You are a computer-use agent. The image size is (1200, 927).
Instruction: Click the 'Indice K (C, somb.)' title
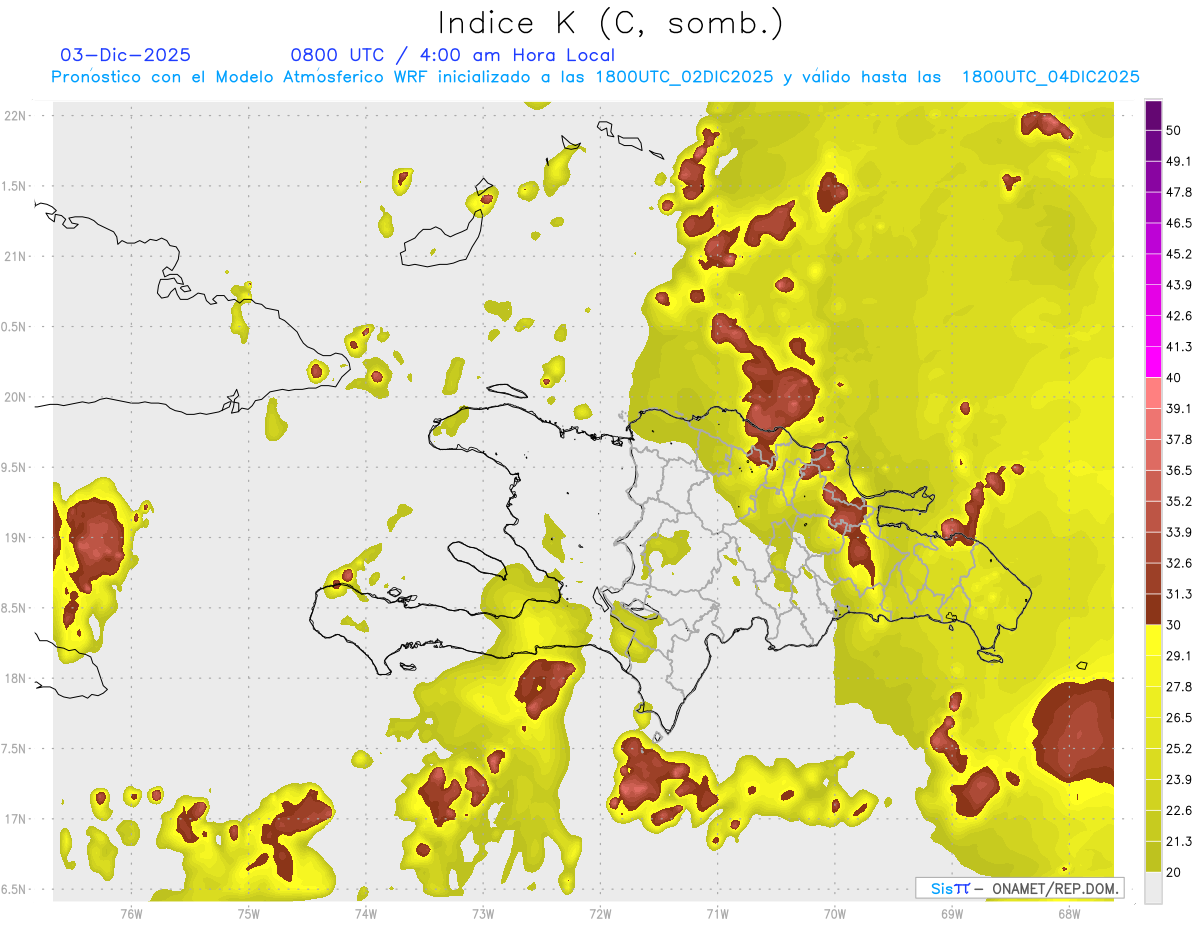610,23
